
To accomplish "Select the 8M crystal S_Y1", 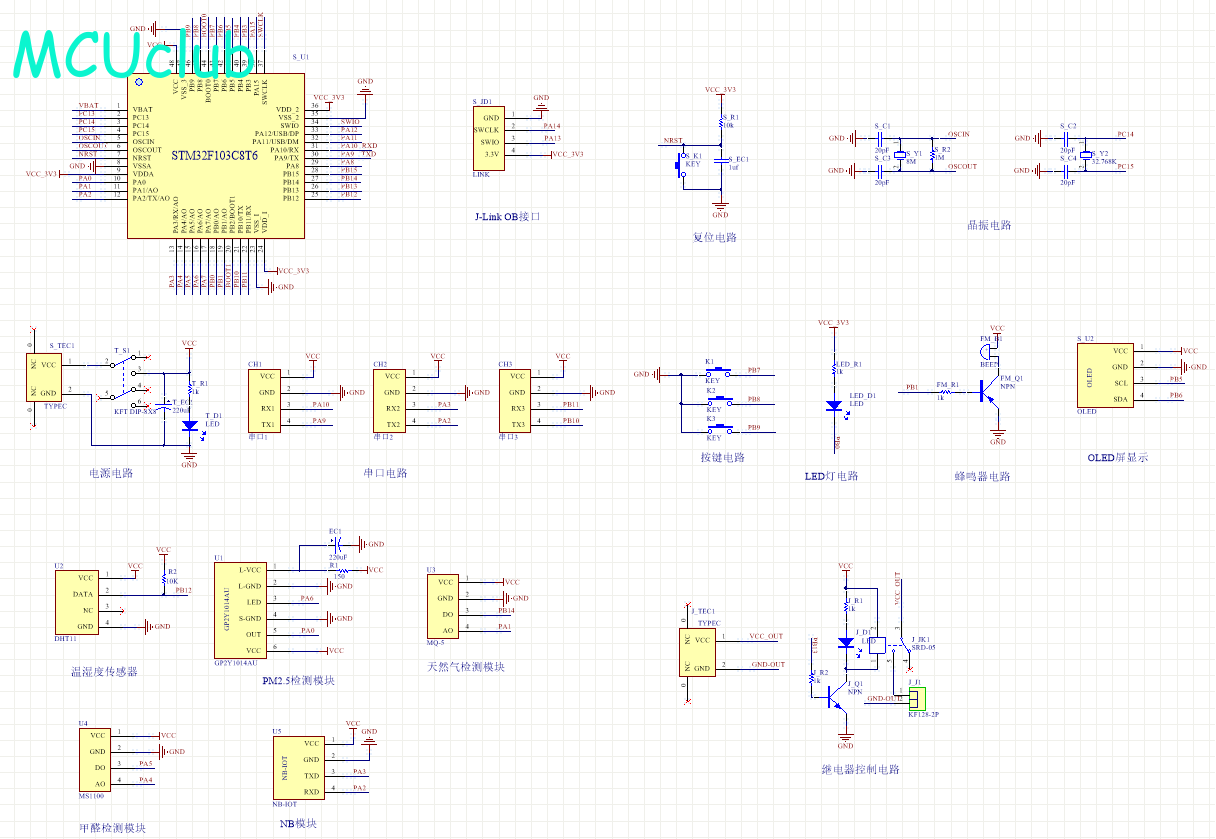I will 900,152.
